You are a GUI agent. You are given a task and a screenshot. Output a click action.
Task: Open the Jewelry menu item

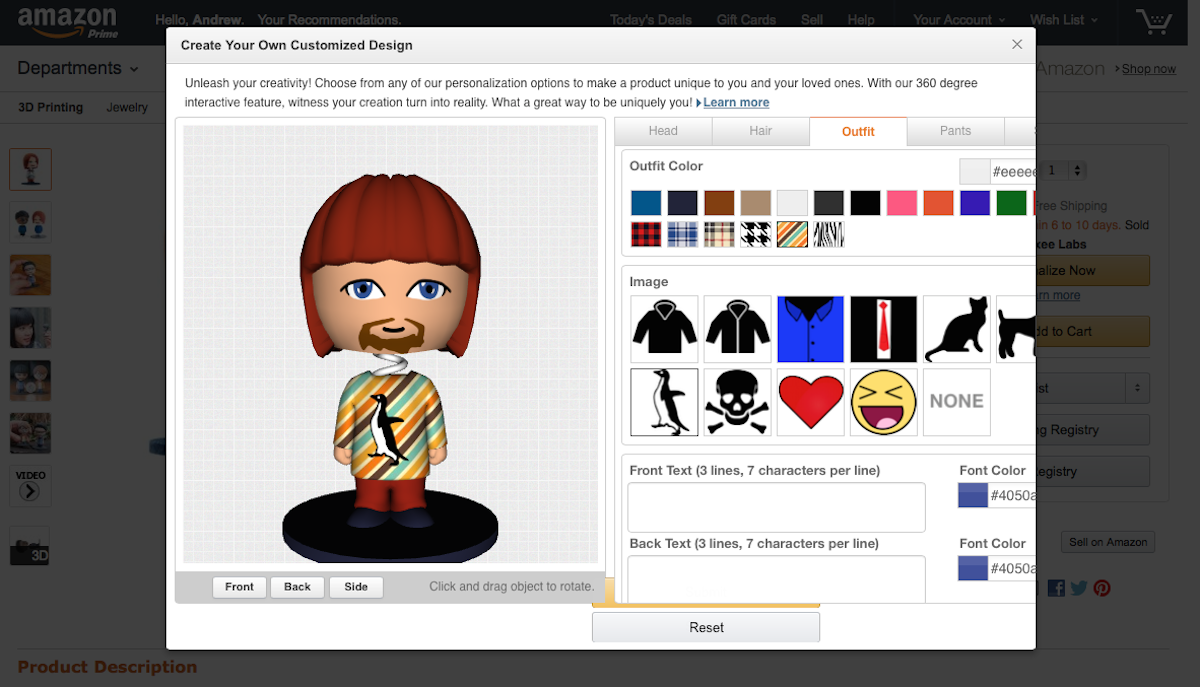click(x=127, y=107)
